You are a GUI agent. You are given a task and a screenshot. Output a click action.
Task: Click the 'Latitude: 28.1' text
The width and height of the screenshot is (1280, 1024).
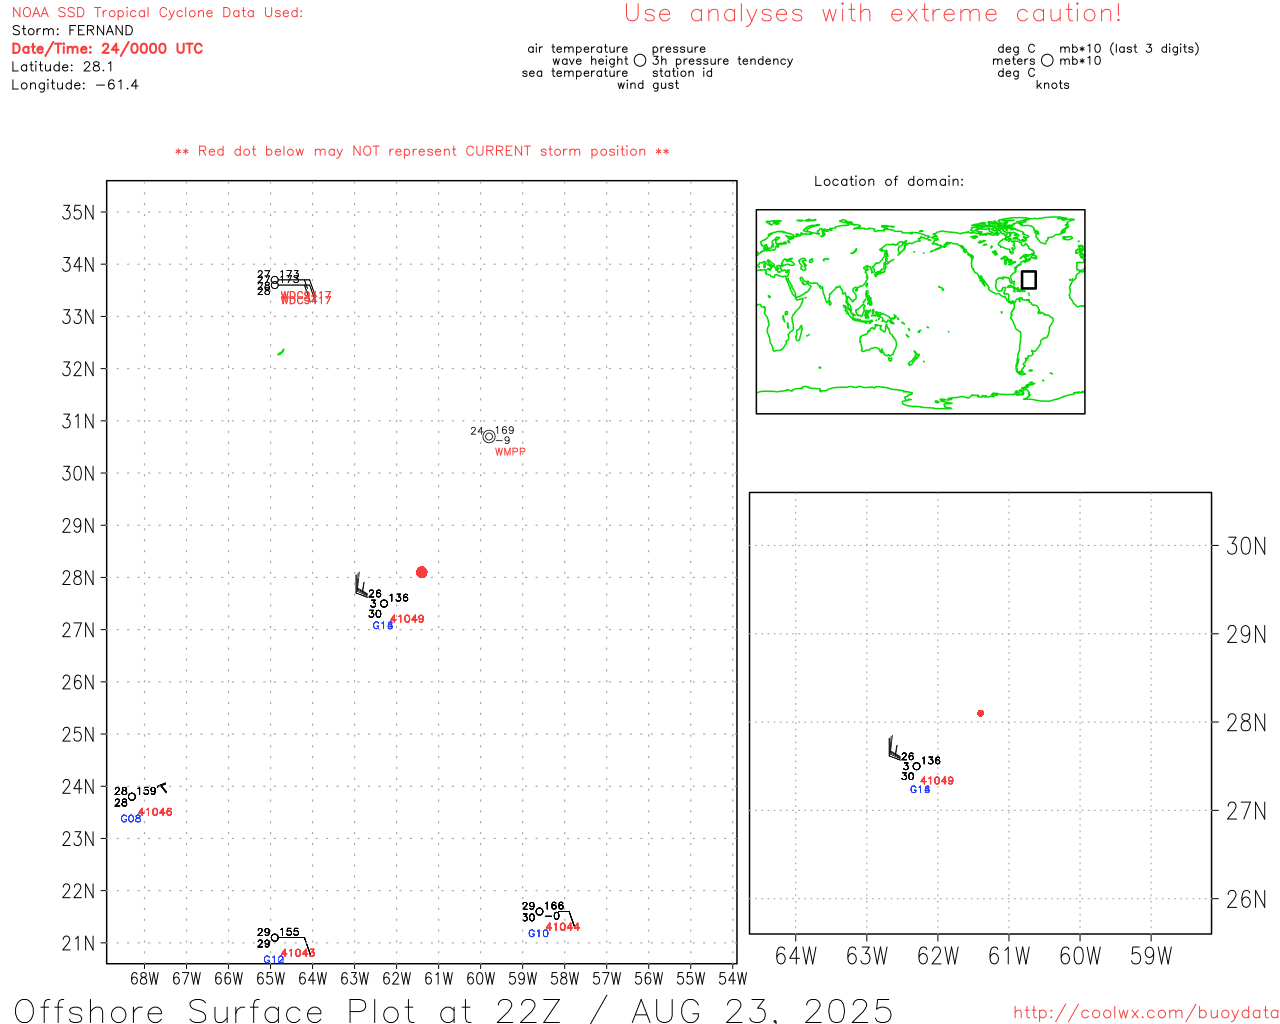point(62,67)
